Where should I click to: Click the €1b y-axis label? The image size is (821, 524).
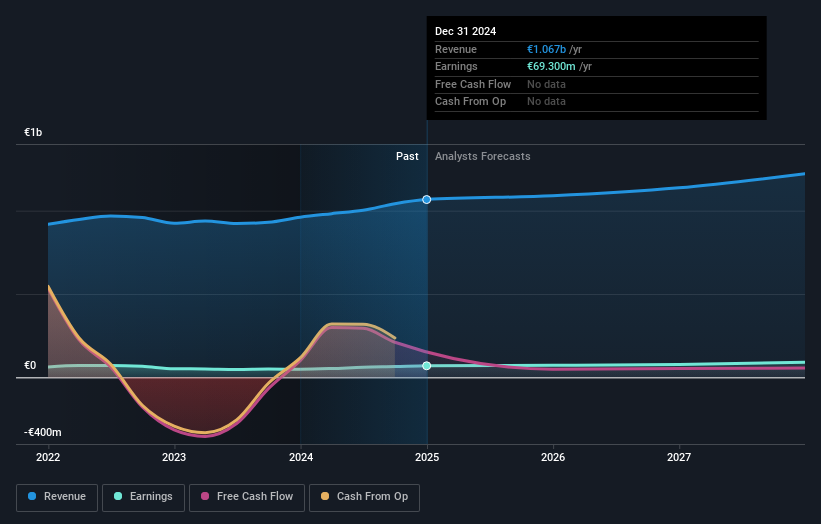(33, 132)
